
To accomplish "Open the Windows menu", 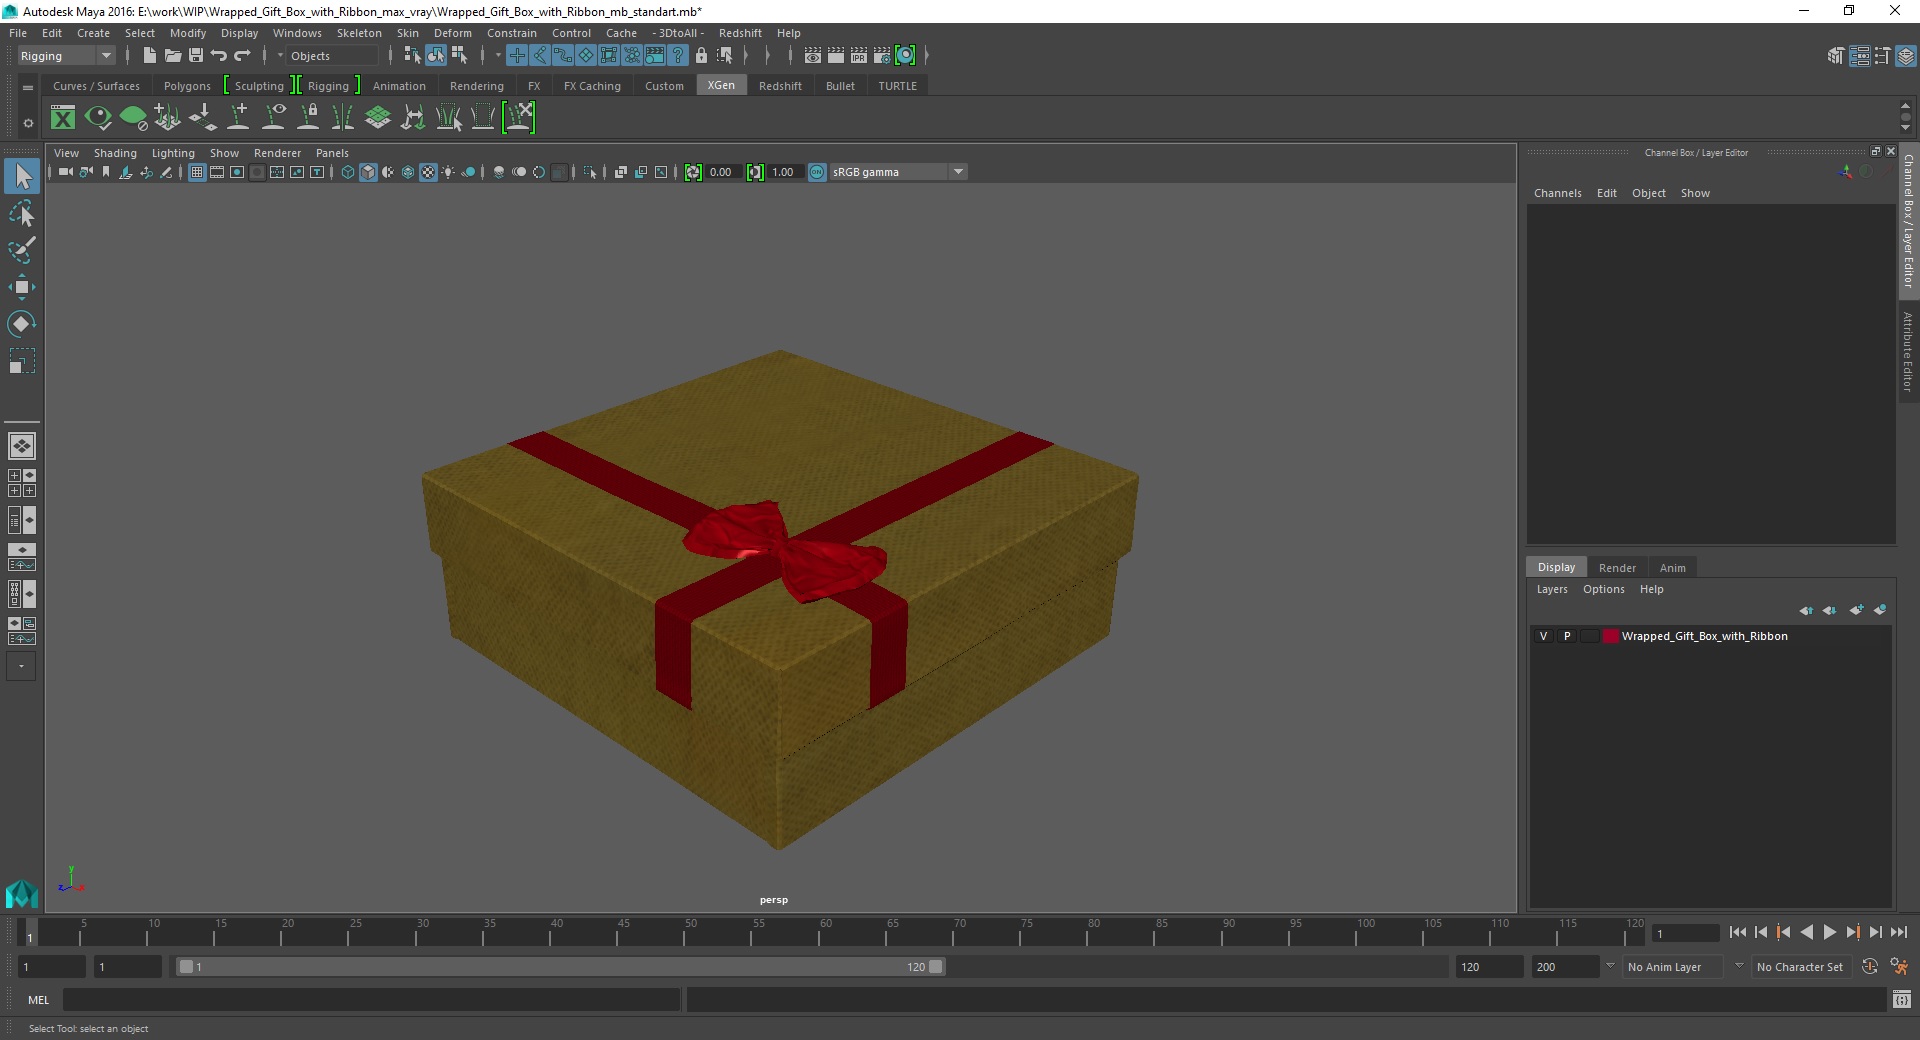I will (x=297, y=33).
